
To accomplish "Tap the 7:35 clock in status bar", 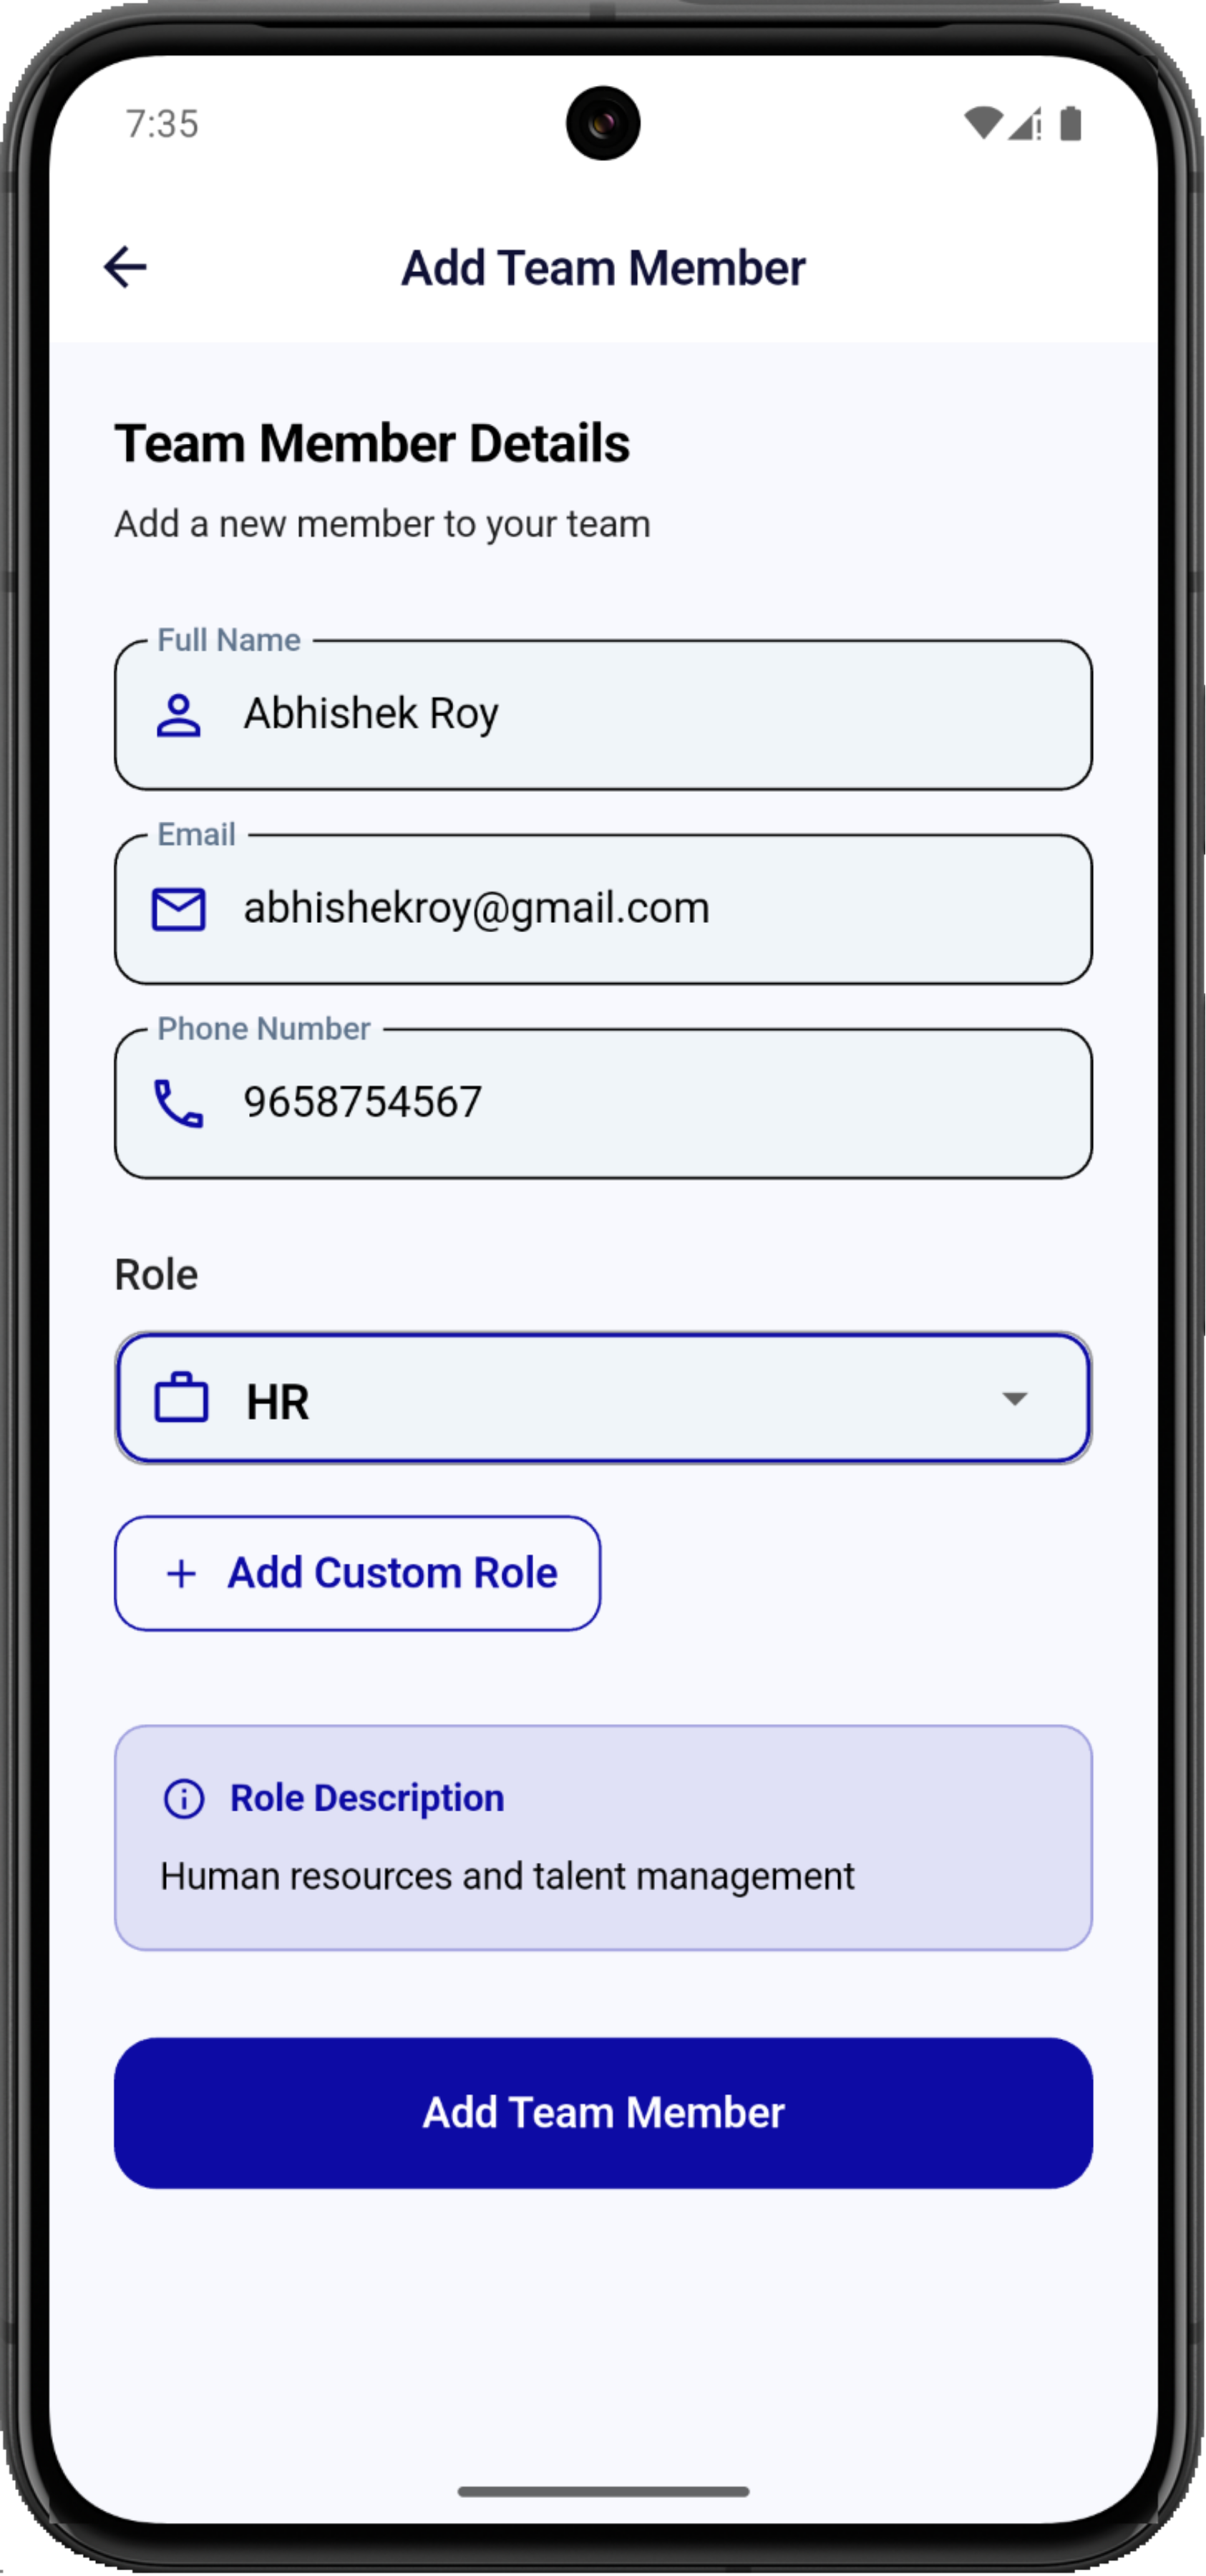I will pyautogui.click(x=162, y=124).
